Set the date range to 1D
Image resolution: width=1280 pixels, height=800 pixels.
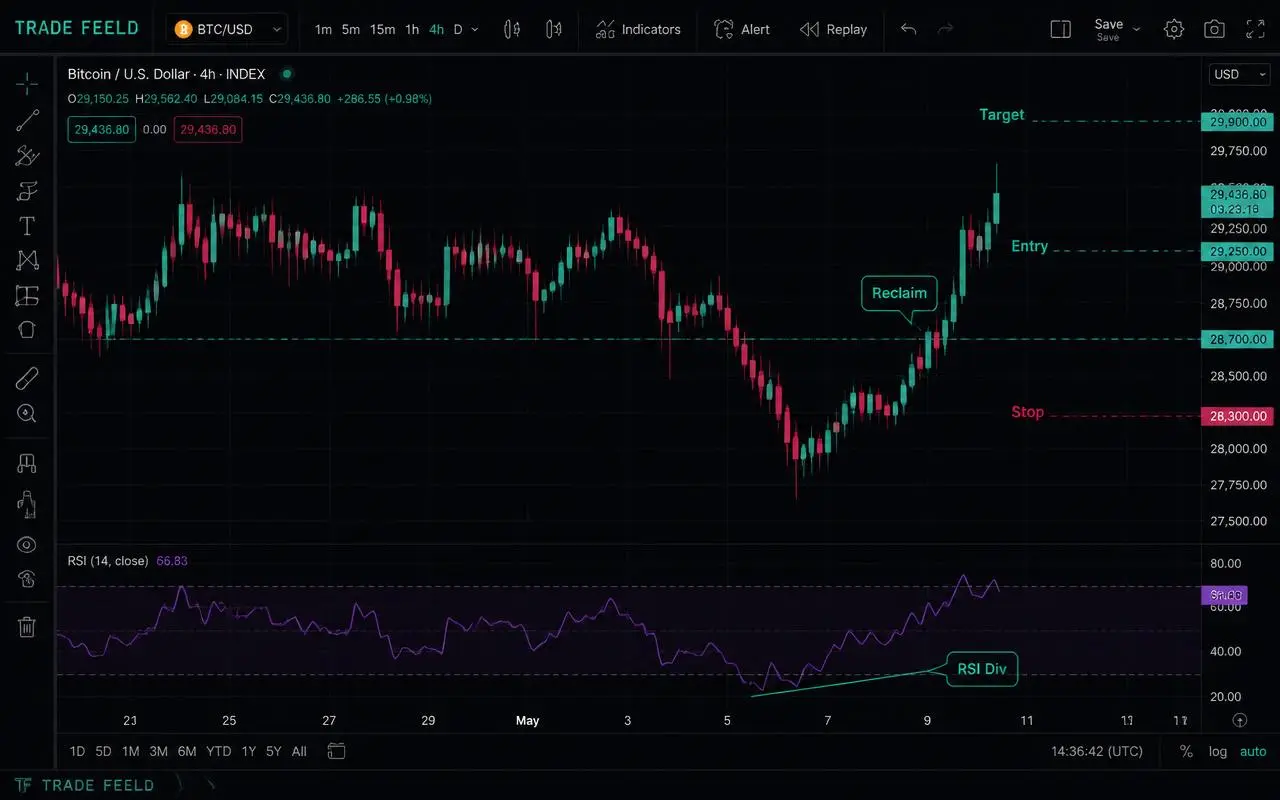pyautogui.click(x=77, y=751)
